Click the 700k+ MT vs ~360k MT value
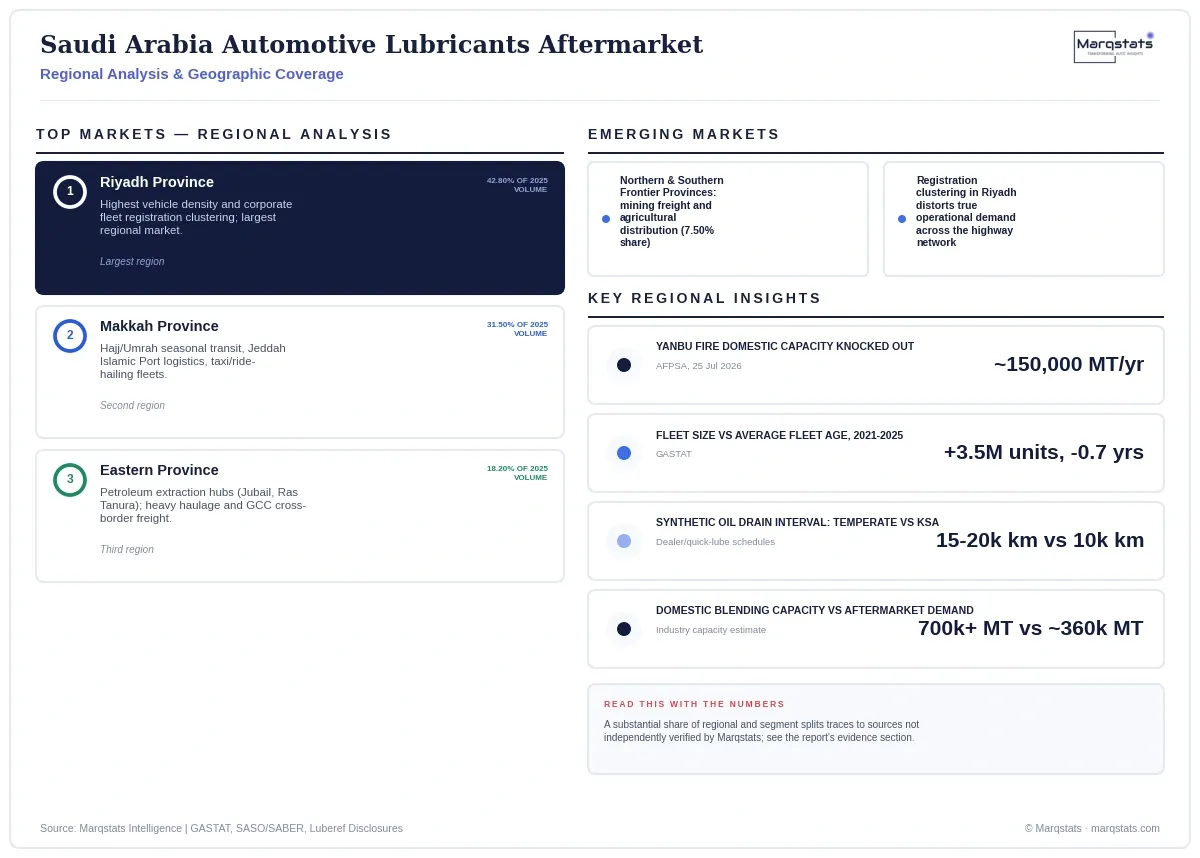 pyautogui.click(x=1031, y=628)
